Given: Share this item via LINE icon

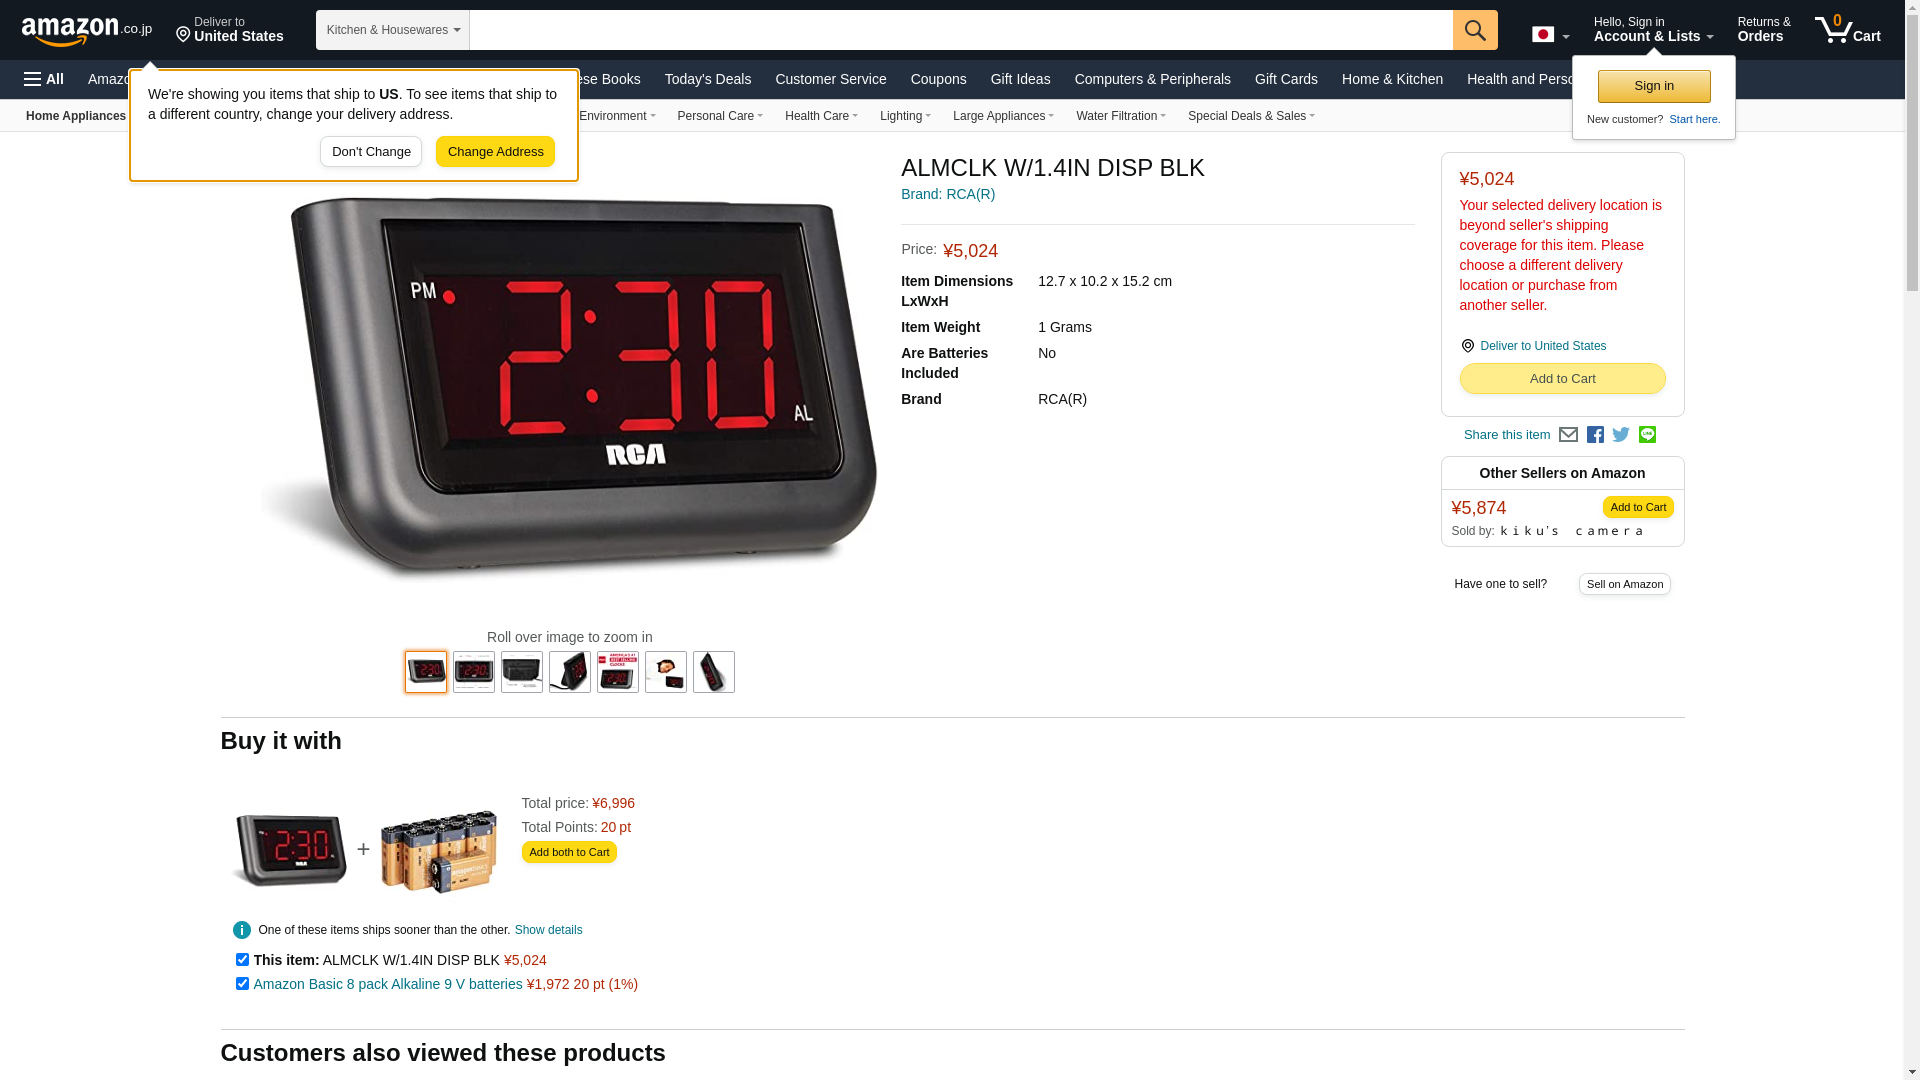Looking at the screenshot, I should pyautogui.click(x=1647, y=435).
